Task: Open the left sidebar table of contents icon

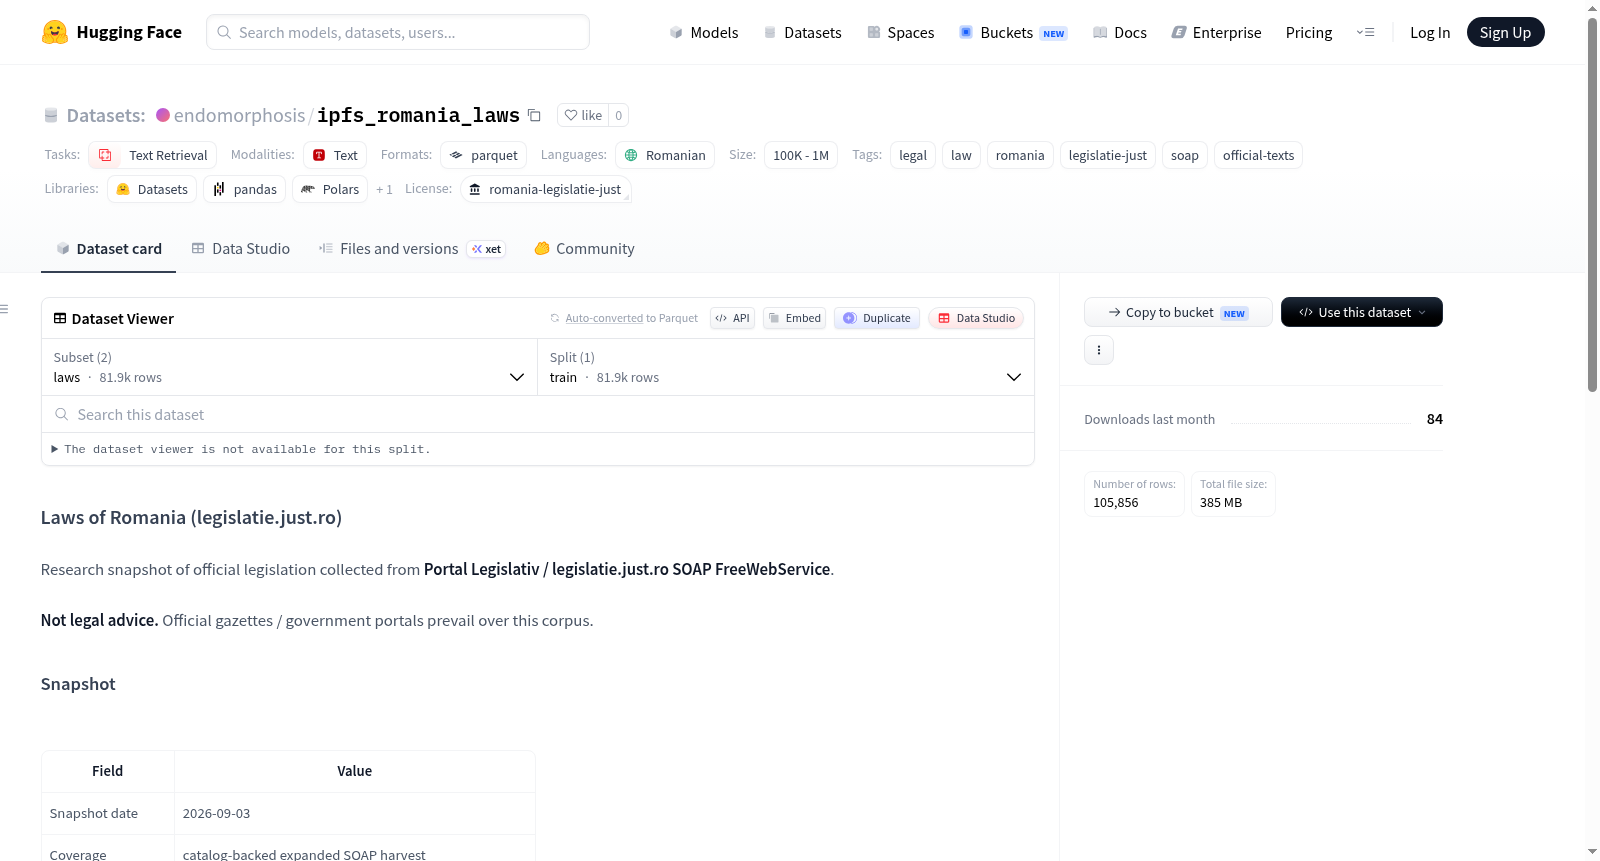Action: [x=5, y=309]
